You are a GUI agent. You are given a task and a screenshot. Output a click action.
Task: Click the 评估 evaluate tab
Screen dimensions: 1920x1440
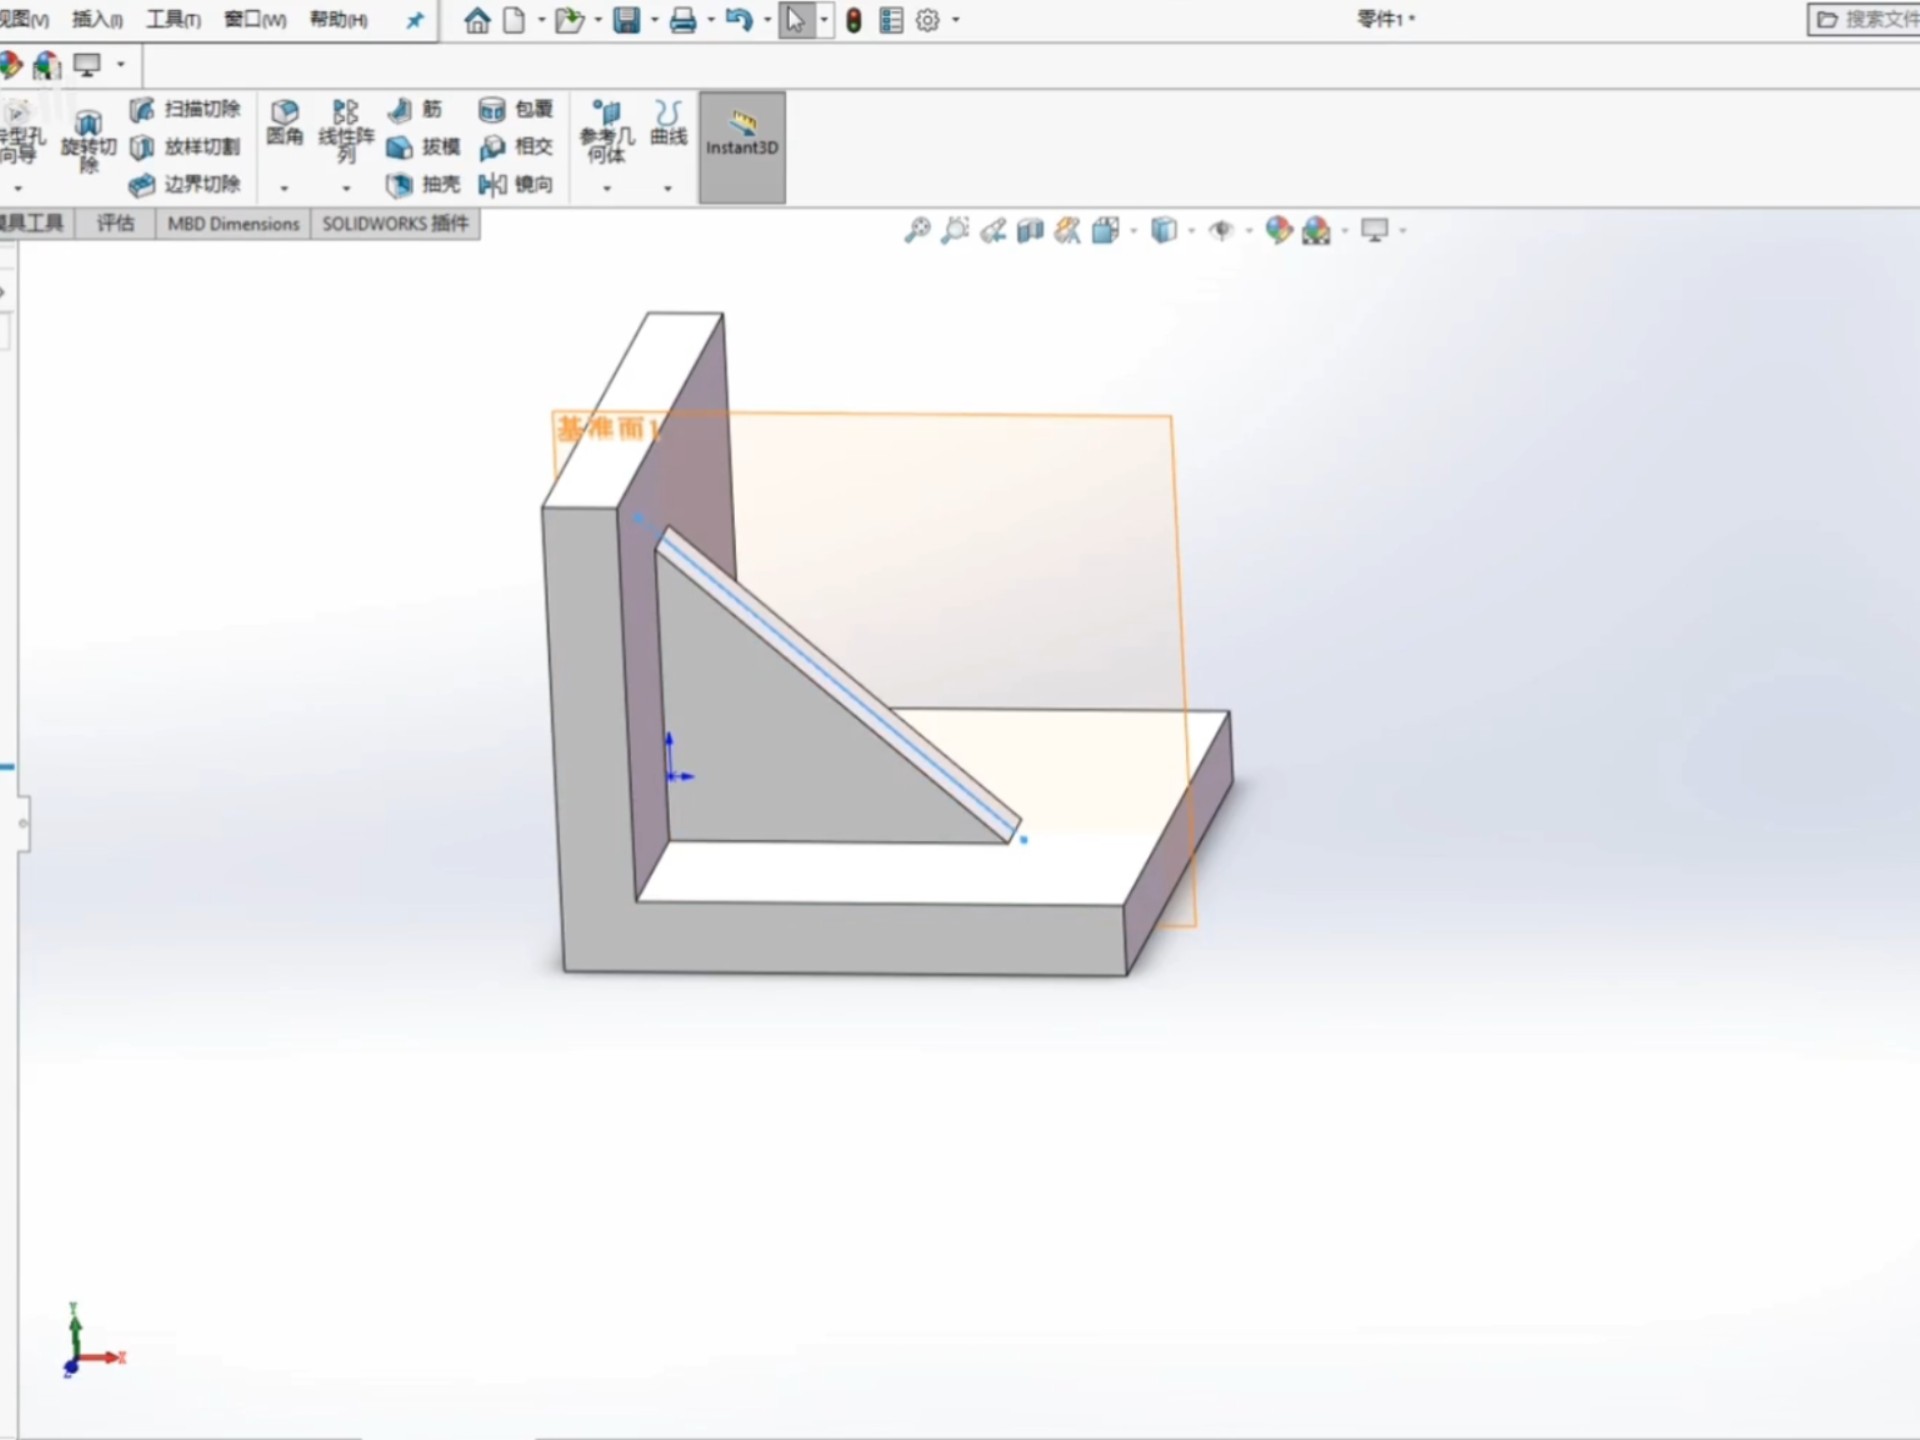point(113,223)
